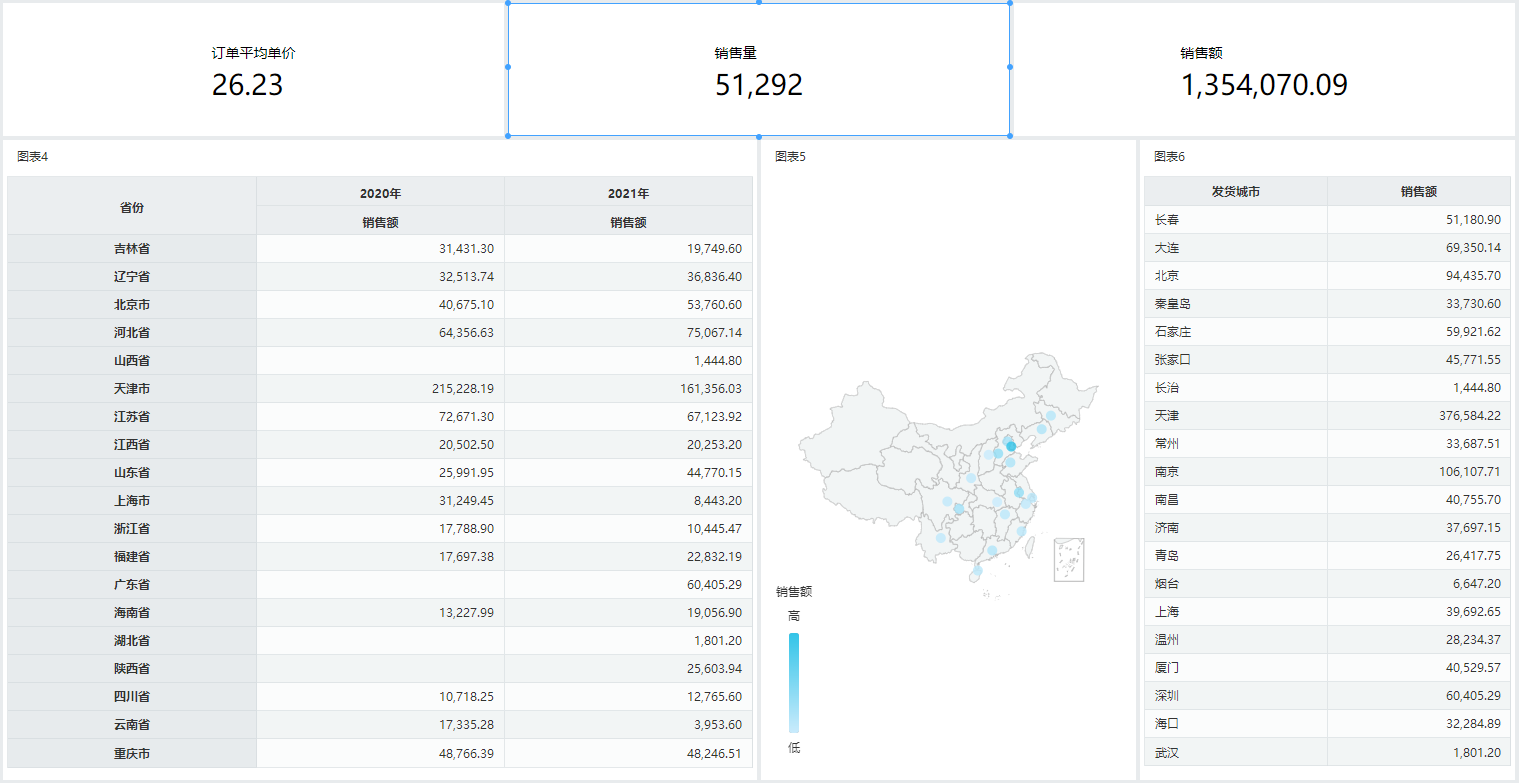Click the 48,766.39 cell for 重庆市
The image size is (1519, 783).
click(380, 753)
